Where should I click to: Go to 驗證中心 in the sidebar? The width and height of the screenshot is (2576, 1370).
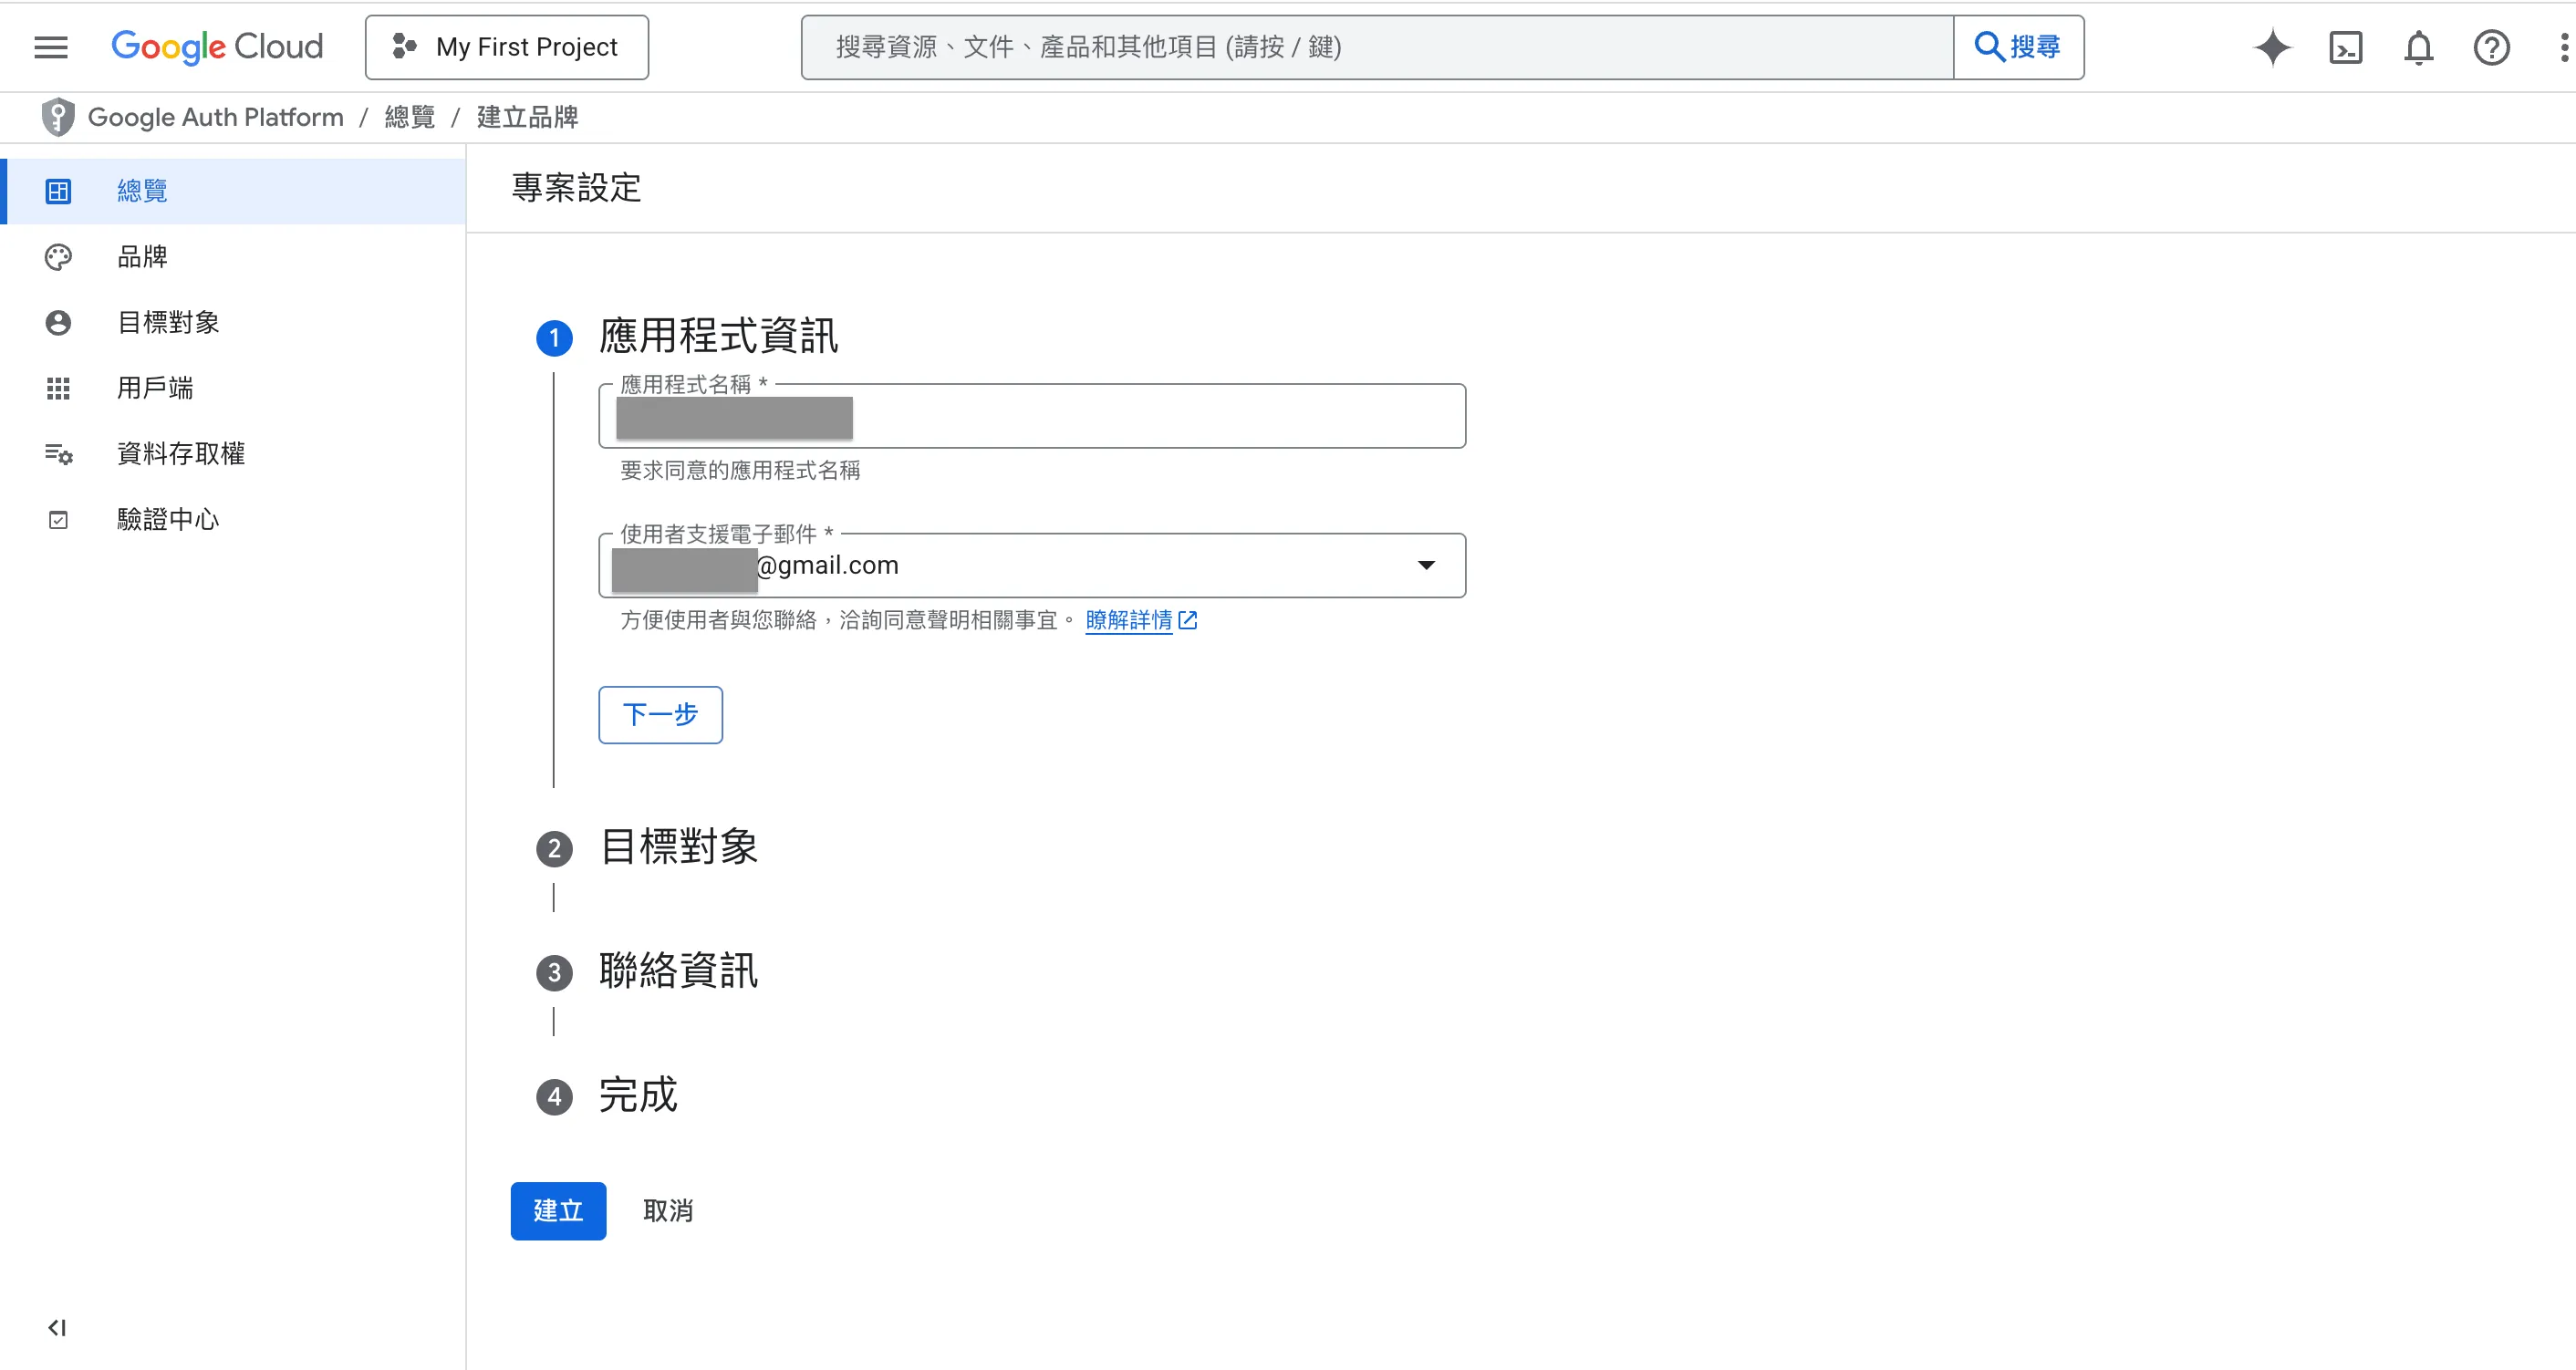(167, 519)
